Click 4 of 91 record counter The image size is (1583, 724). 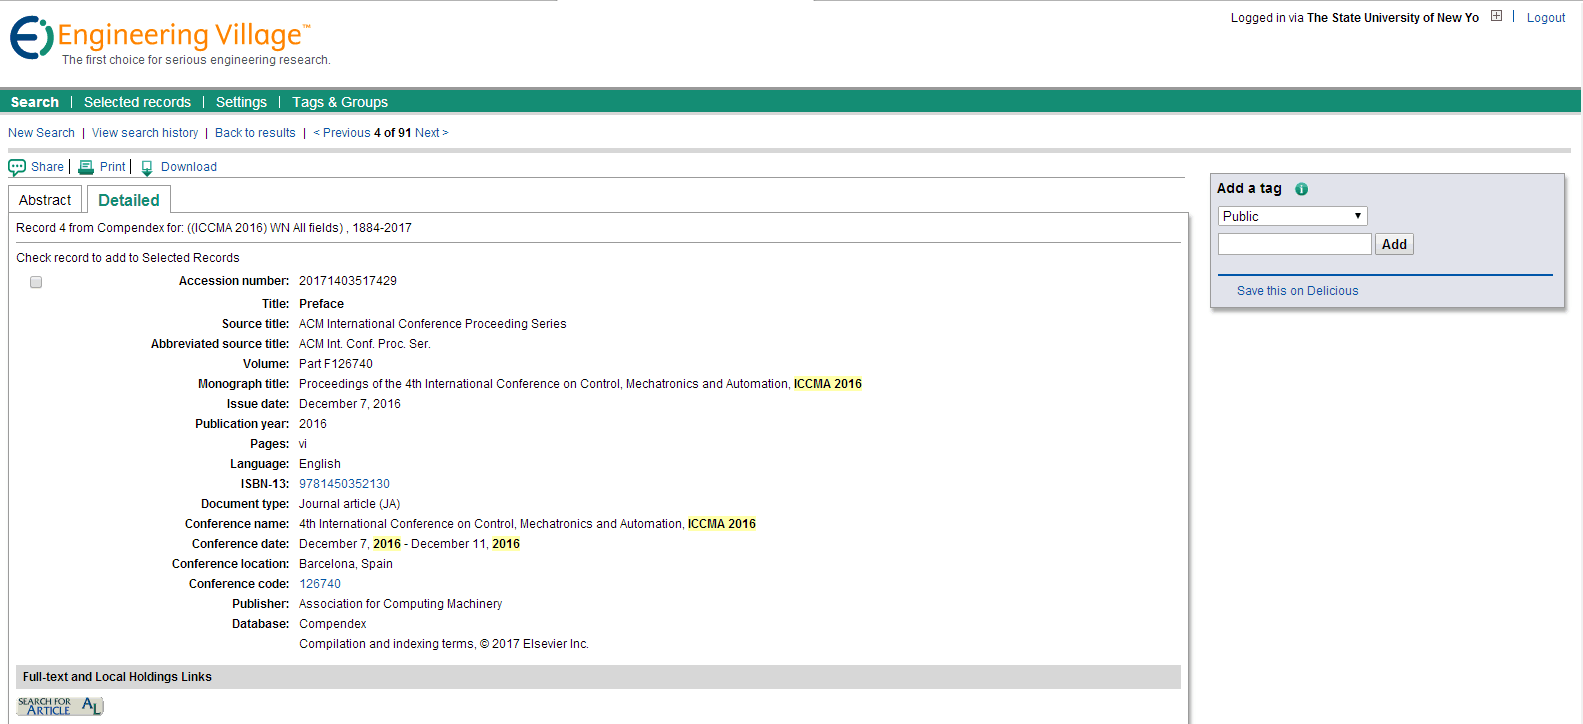pyautogui.click(x=393, y=133)
